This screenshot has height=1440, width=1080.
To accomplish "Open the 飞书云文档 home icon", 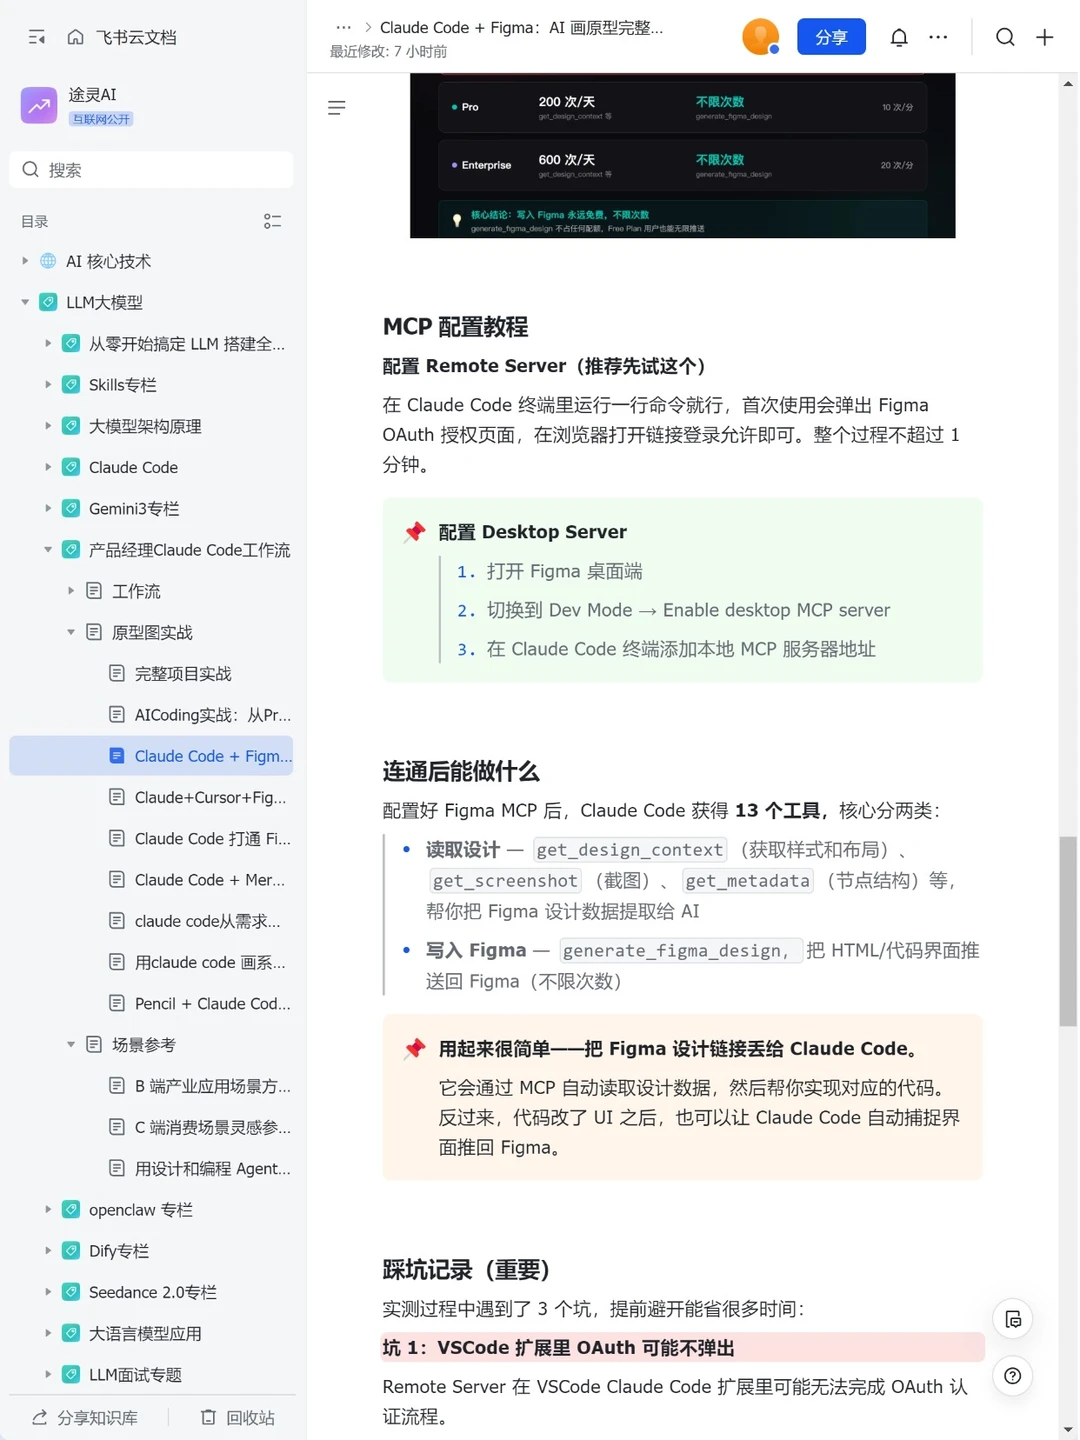I will (x=75, y=37).
